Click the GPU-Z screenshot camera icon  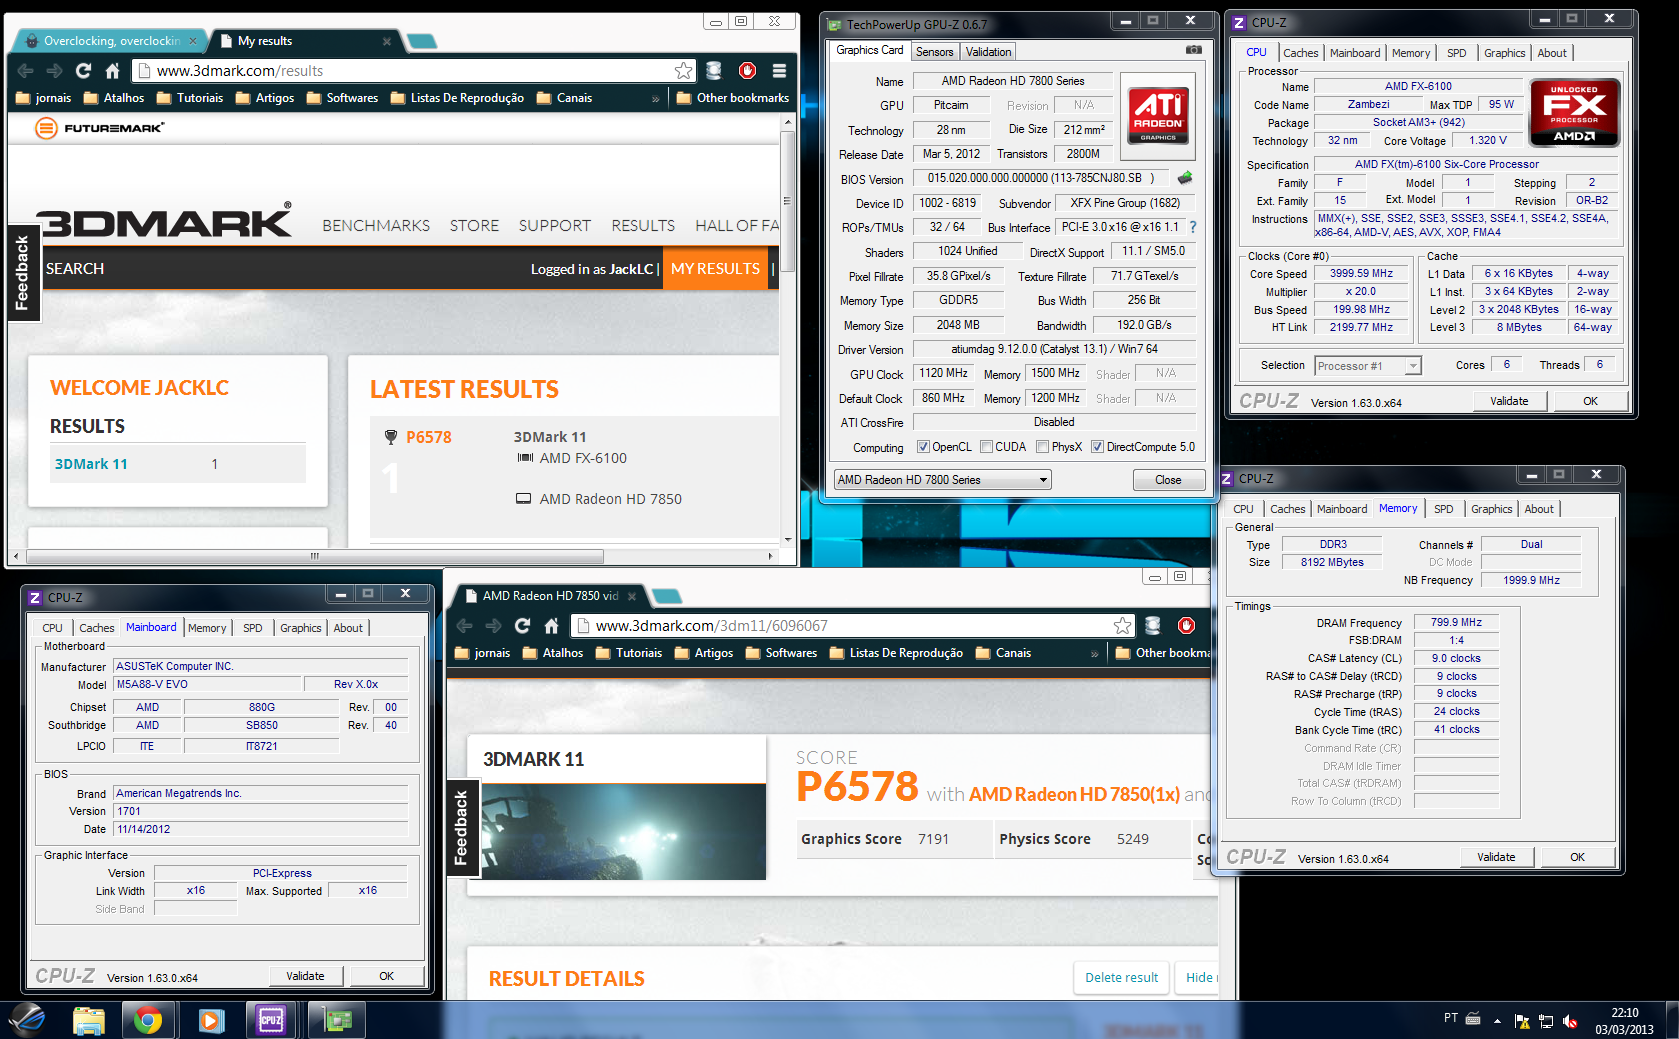pyautogui.click(x=1193, y=49)
